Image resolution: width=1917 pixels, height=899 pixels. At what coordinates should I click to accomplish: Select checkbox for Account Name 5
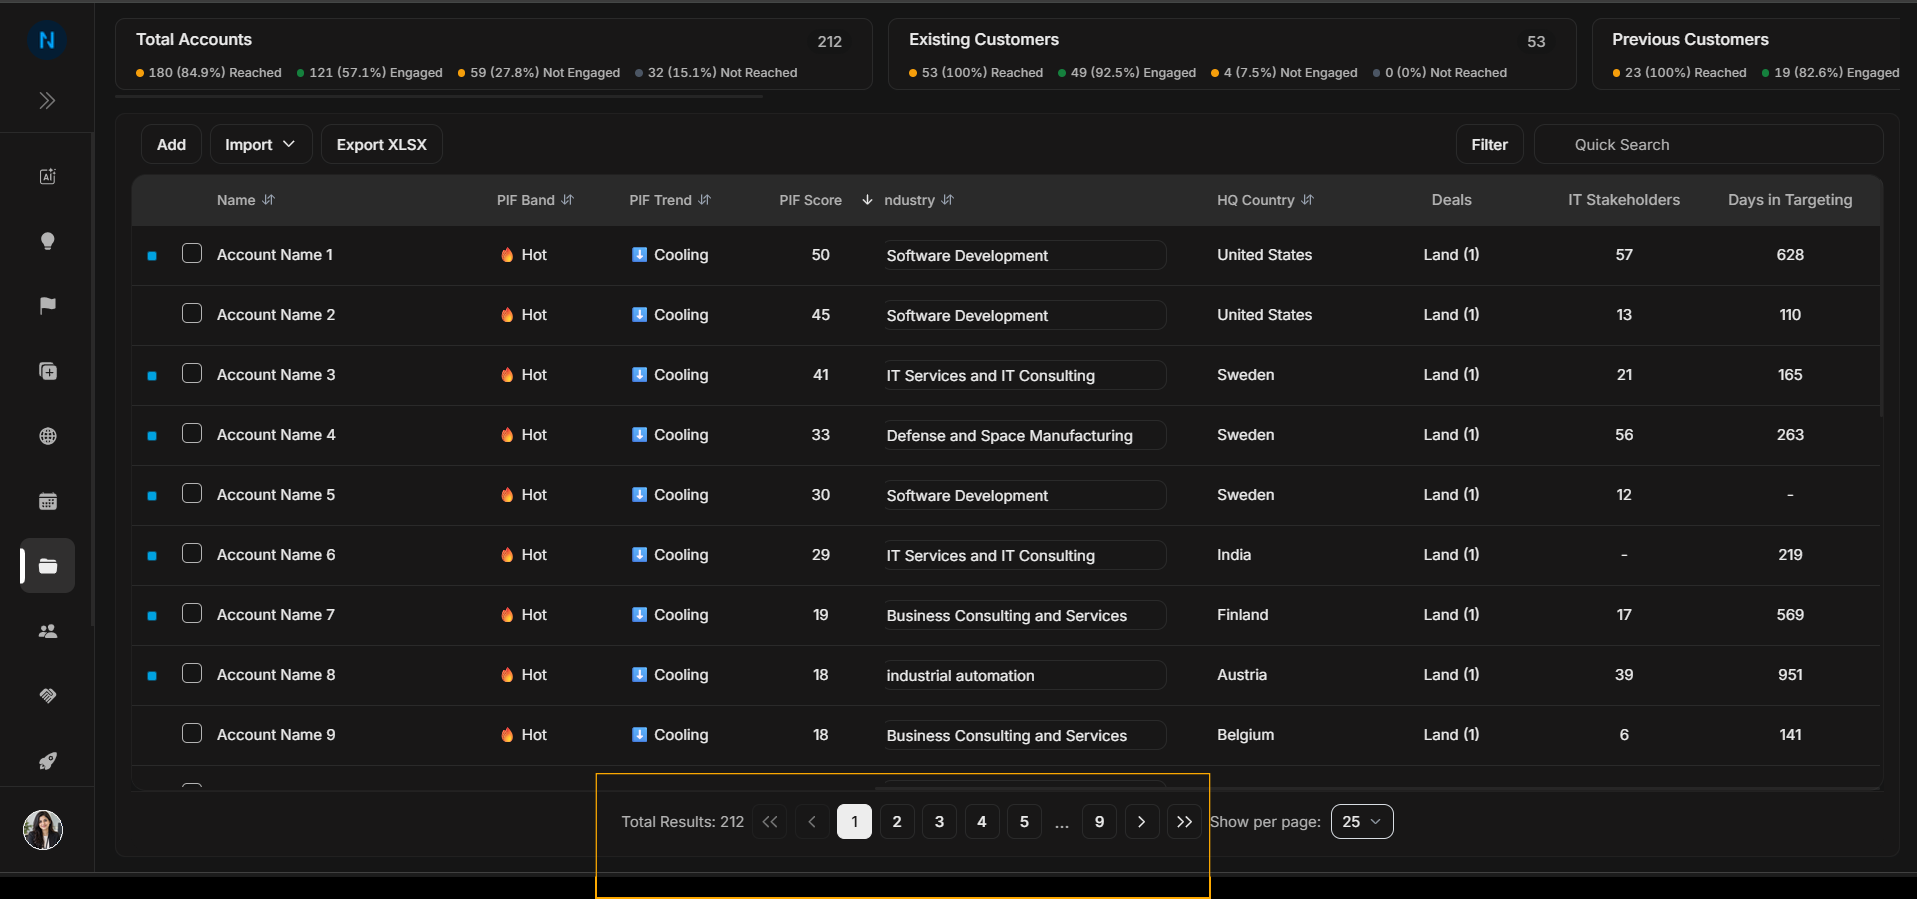click(x=192, y=493)
